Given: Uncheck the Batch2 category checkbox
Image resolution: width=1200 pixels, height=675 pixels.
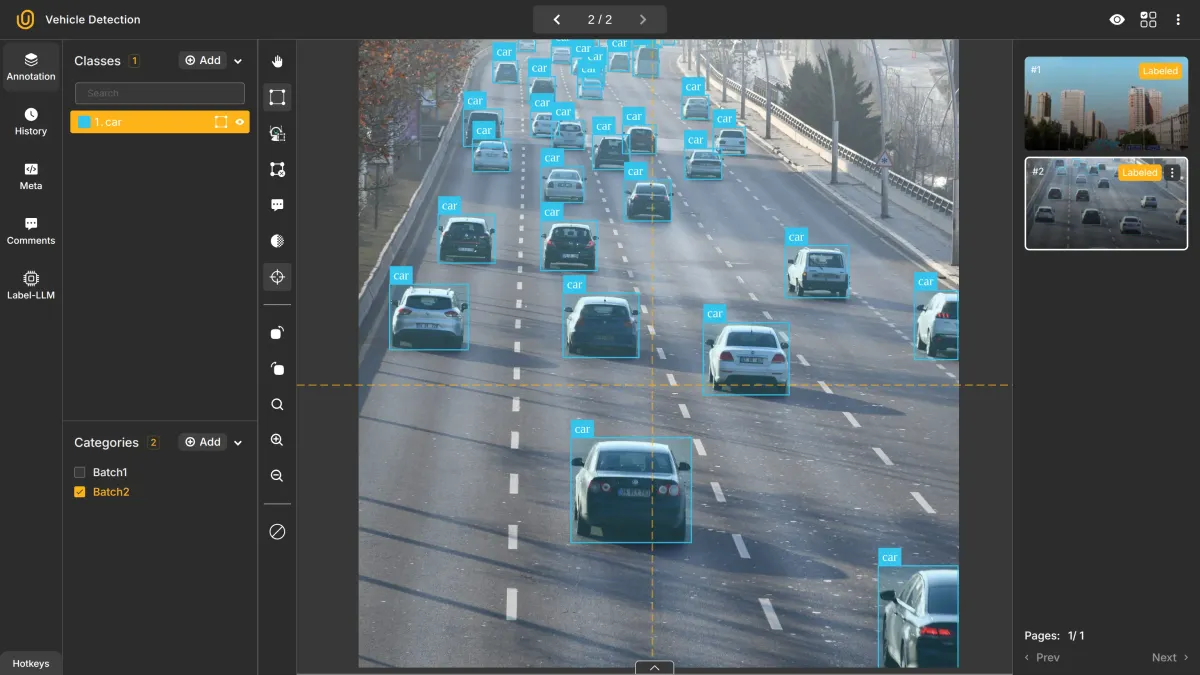Looking at the screenshot, I should (x=80, y=492).
